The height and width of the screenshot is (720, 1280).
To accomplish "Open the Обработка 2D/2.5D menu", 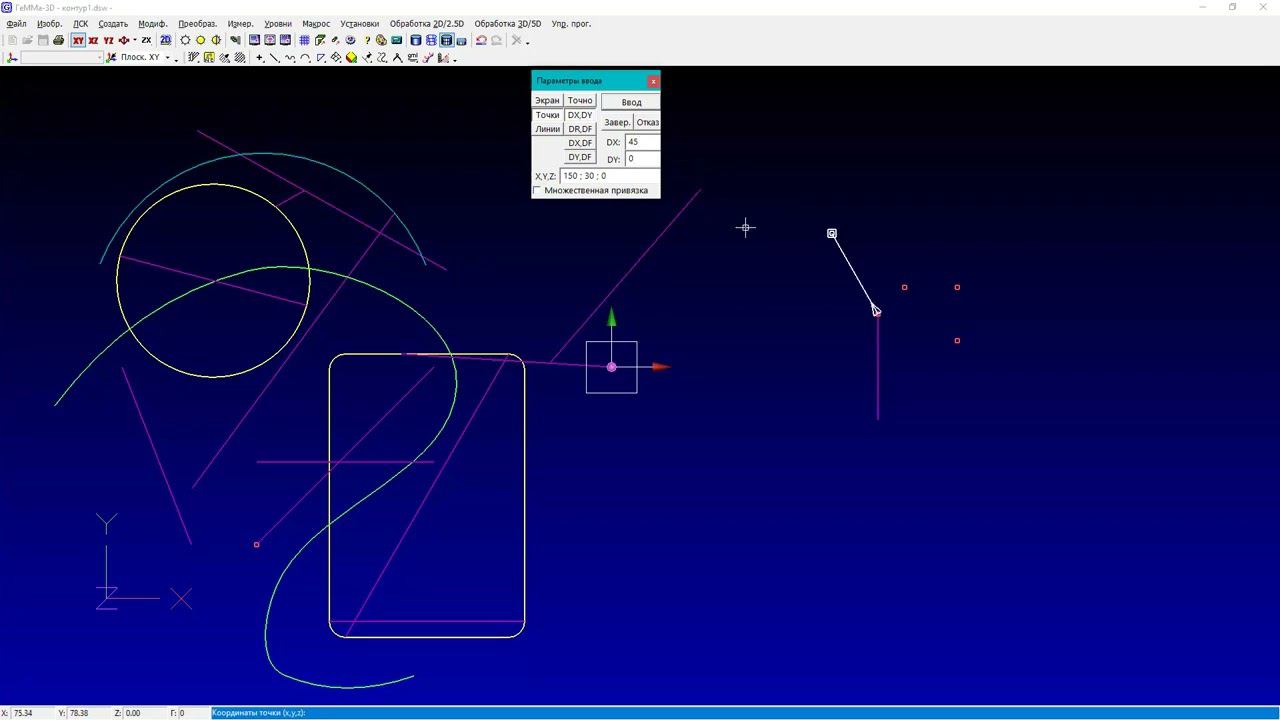I will click(426, 24).
